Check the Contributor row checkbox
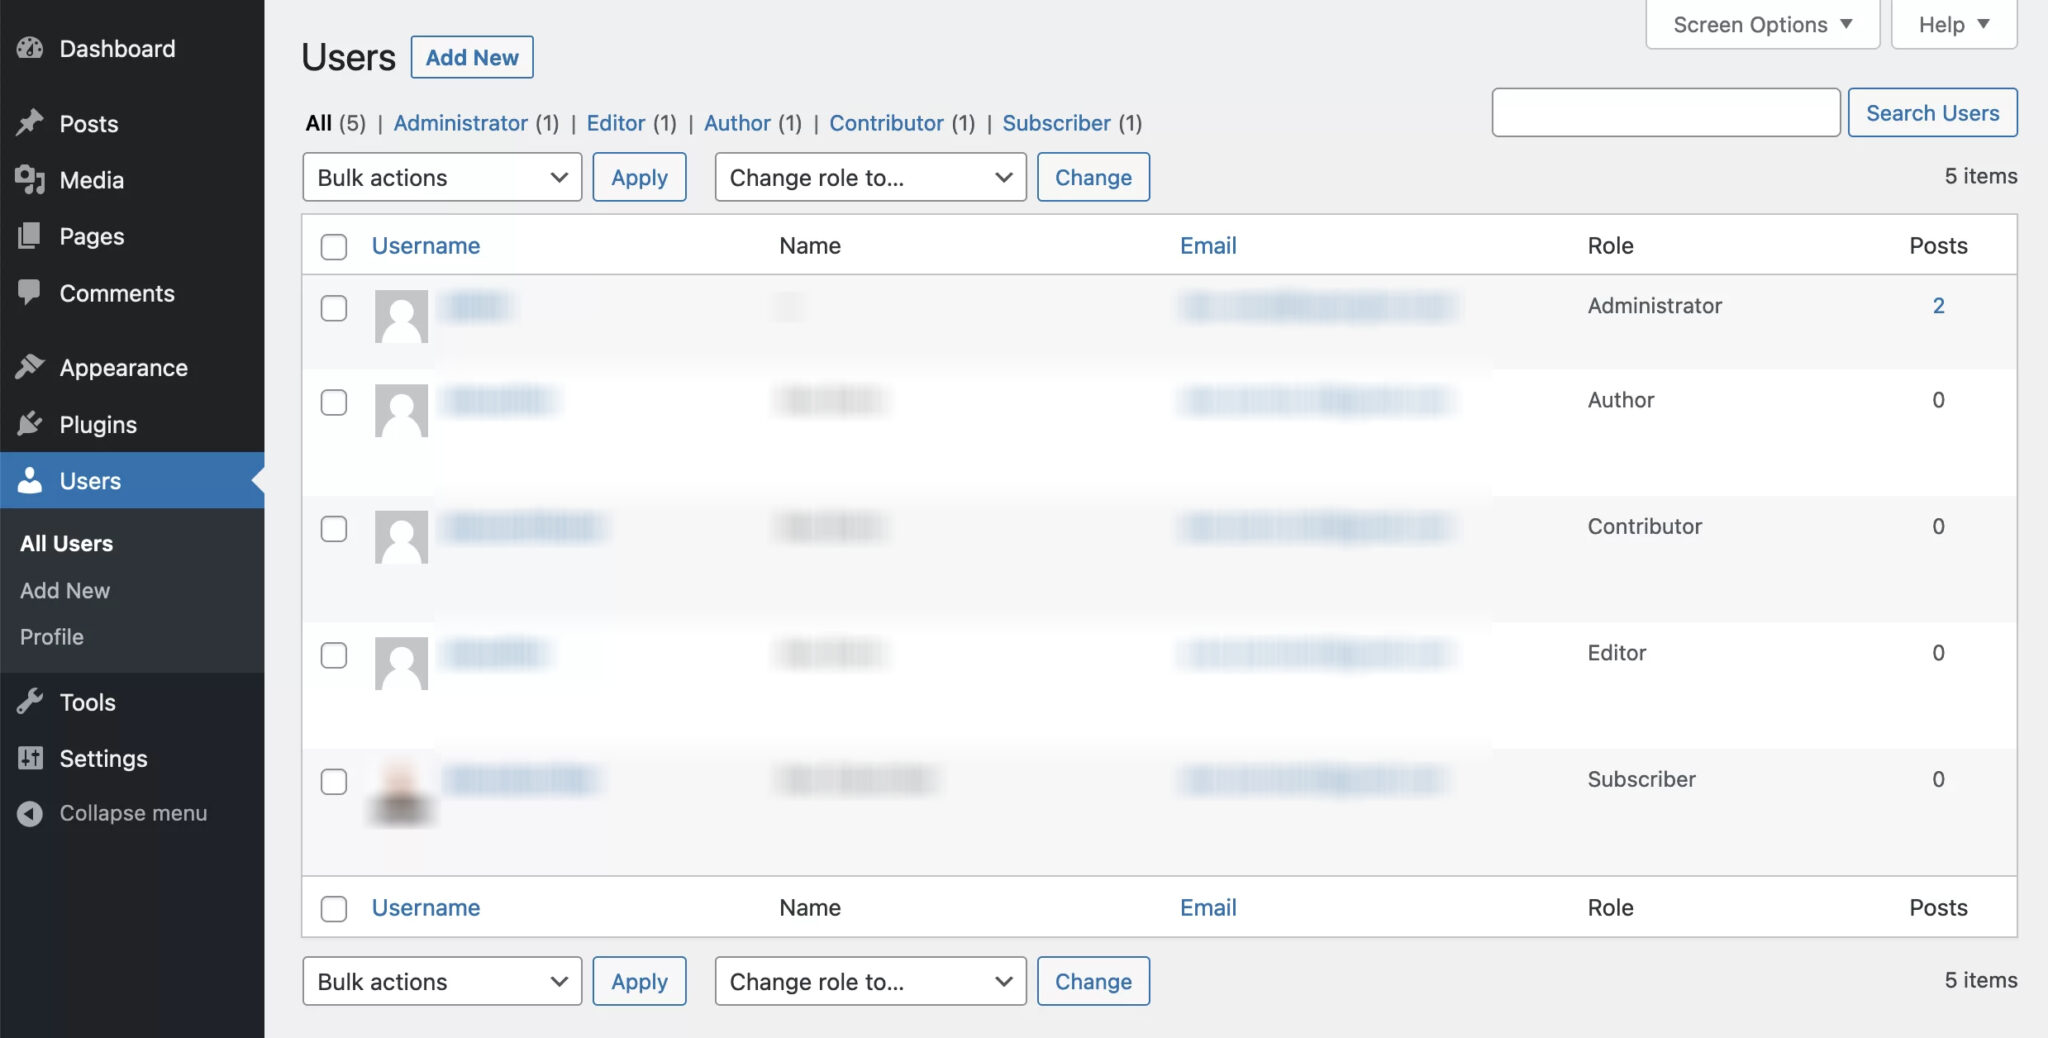The width and height of the screenshot is (2048, 1038). pyautogui.click(x=334, y=529)
